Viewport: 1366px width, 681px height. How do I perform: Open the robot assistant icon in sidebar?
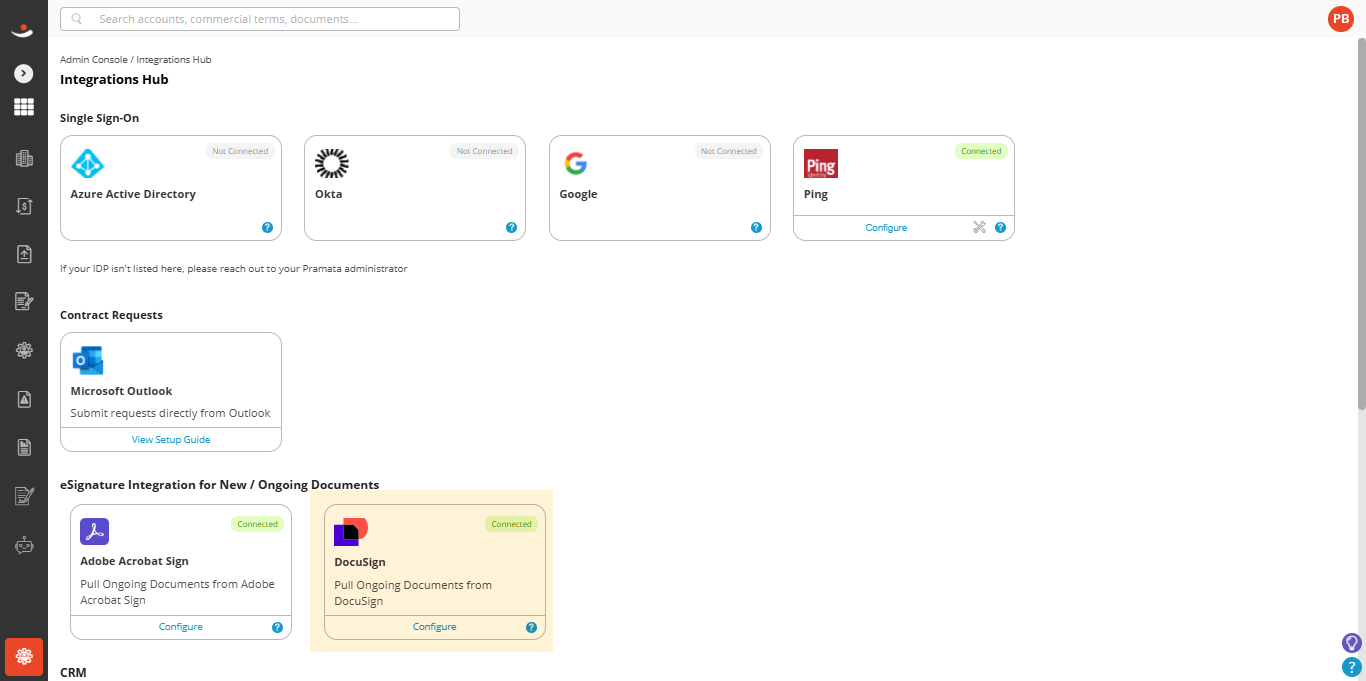pyautogui.click(x=24, y=546)
